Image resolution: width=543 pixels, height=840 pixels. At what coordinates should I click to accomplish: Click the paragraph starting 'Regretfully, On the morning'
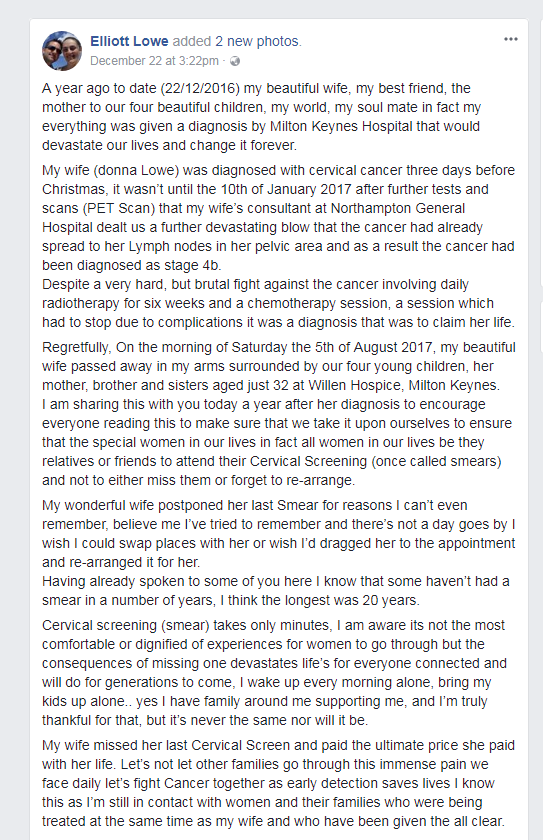click(278, 366)
